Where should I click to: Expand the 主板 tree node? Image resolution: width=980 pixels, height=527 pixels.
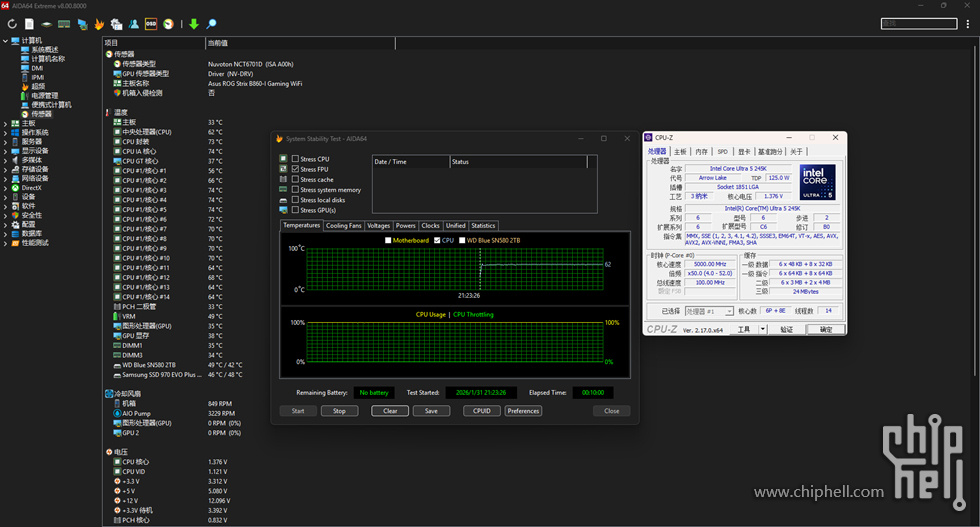click(x=5, y=124)
